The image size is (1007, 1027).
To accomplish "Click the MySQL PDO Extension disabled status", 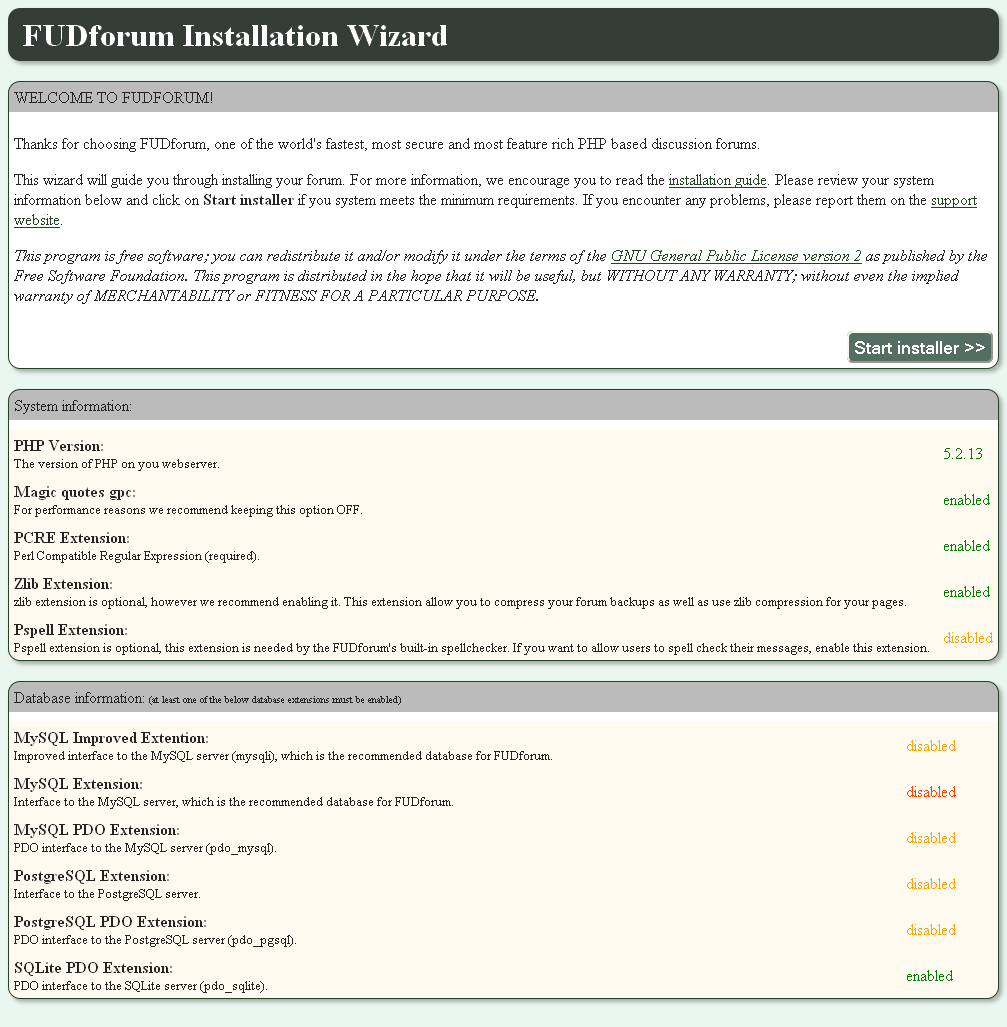I will tap(931, 838).
